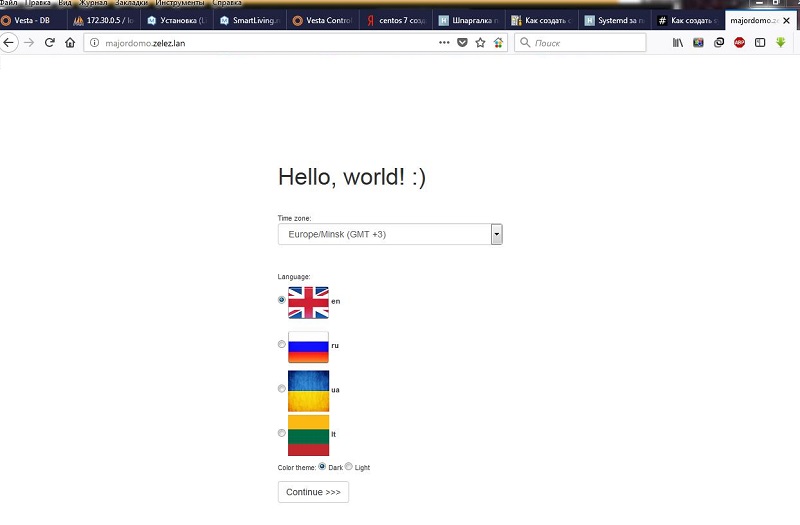This screenshot has height=525, width=800.
Task: Save page to Pocket icon
Action: [462, 43]
